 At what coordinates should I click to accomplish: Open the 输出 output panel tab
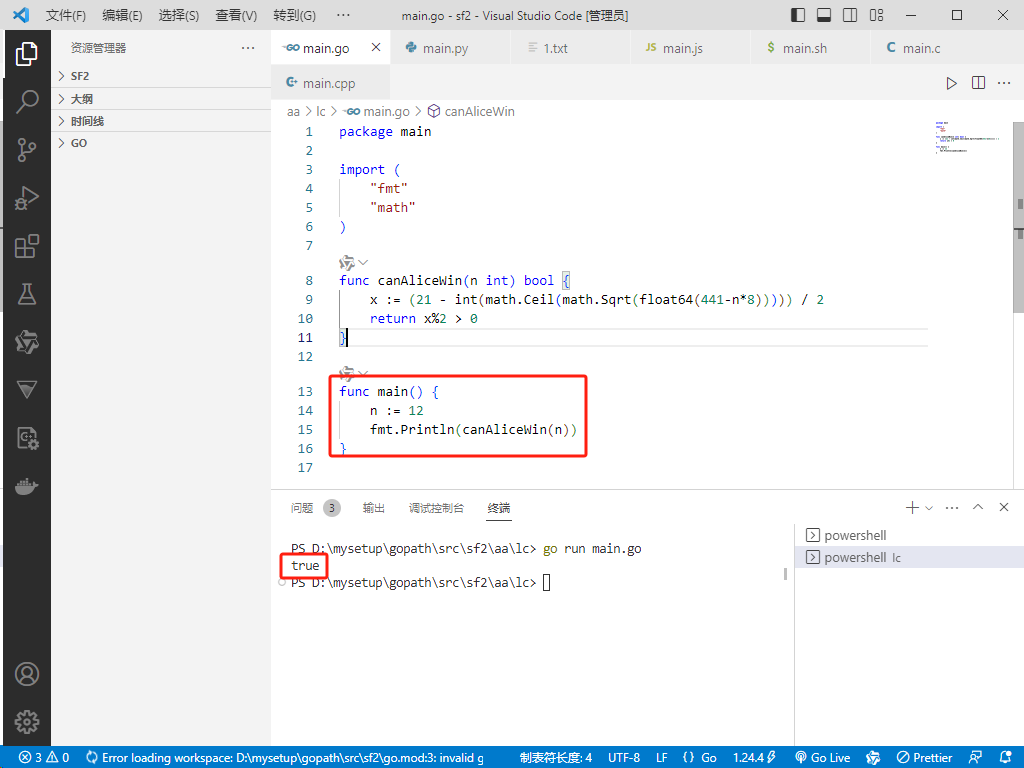[x=374, y=508]
